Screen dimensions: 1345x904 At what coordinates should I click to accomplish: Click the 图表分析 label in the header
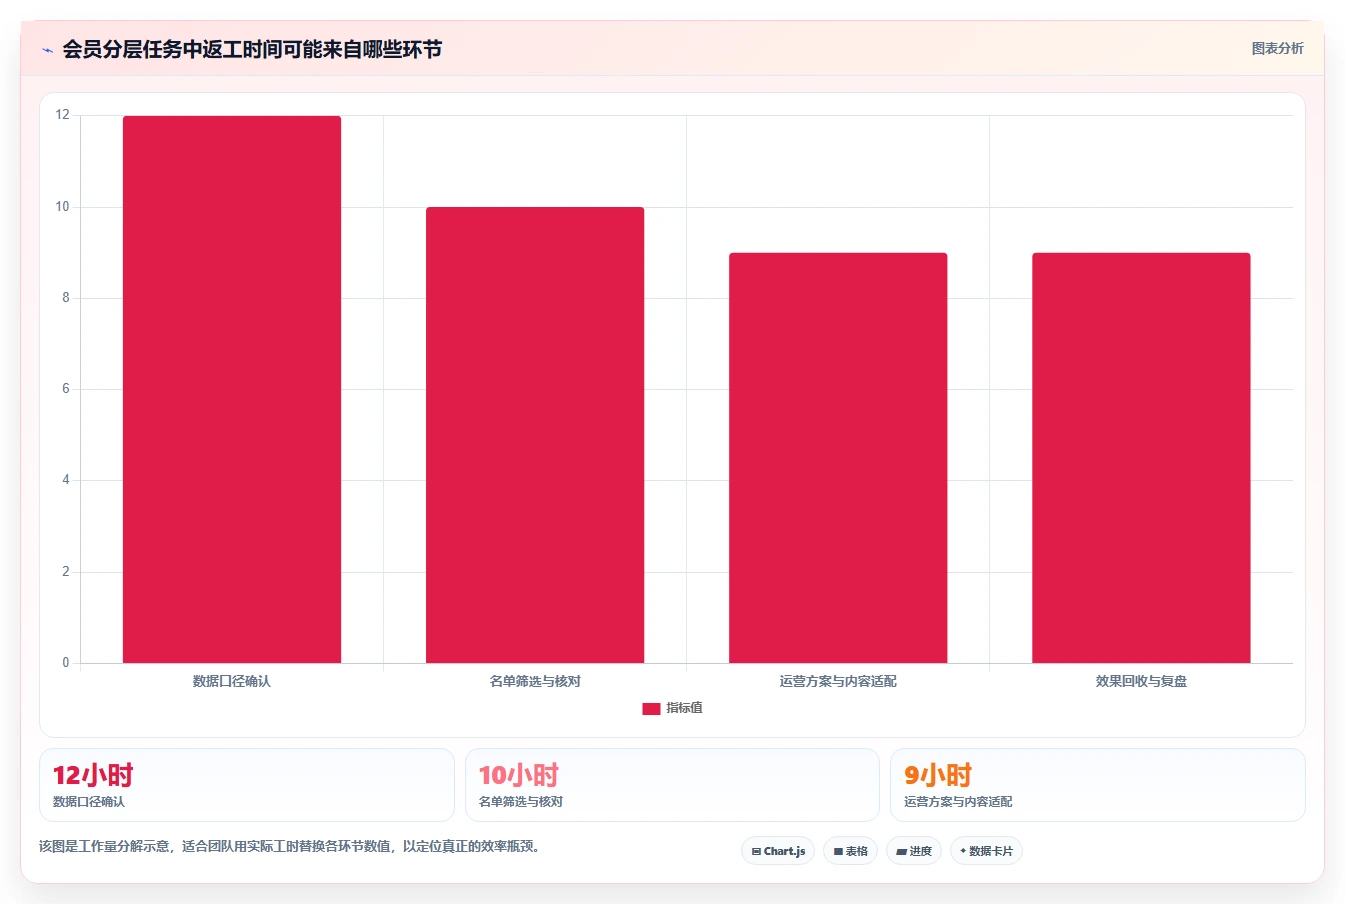click(x=1277, y=48)
